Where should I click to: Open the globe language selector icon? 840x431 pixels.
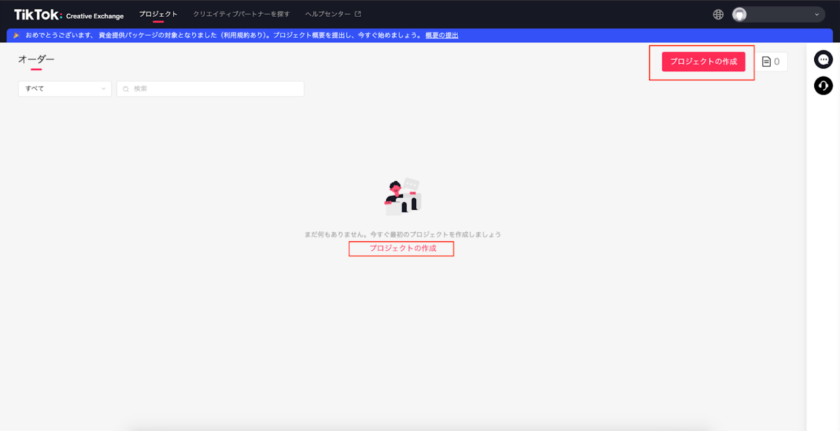click(x=718, y=15)
